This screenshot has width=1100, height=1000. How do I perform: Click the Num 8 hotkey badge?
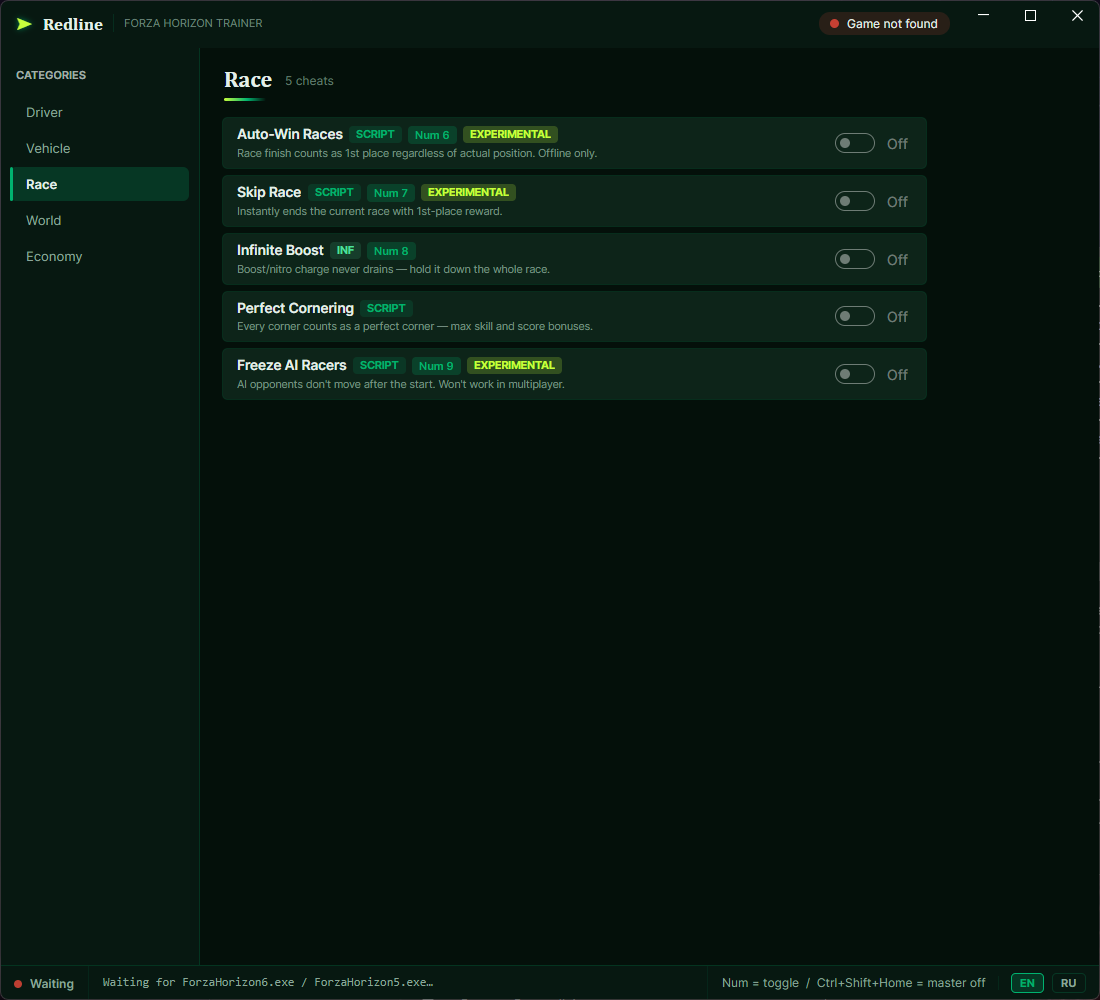click(x=391, y=251)
